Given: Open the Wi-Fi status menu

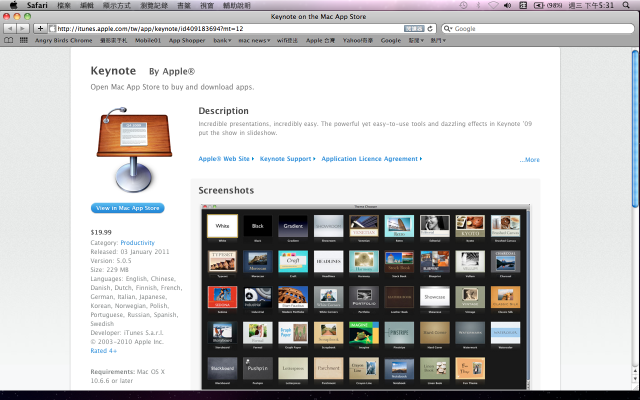Looking at the screenshot, I should tap(493, 5).
